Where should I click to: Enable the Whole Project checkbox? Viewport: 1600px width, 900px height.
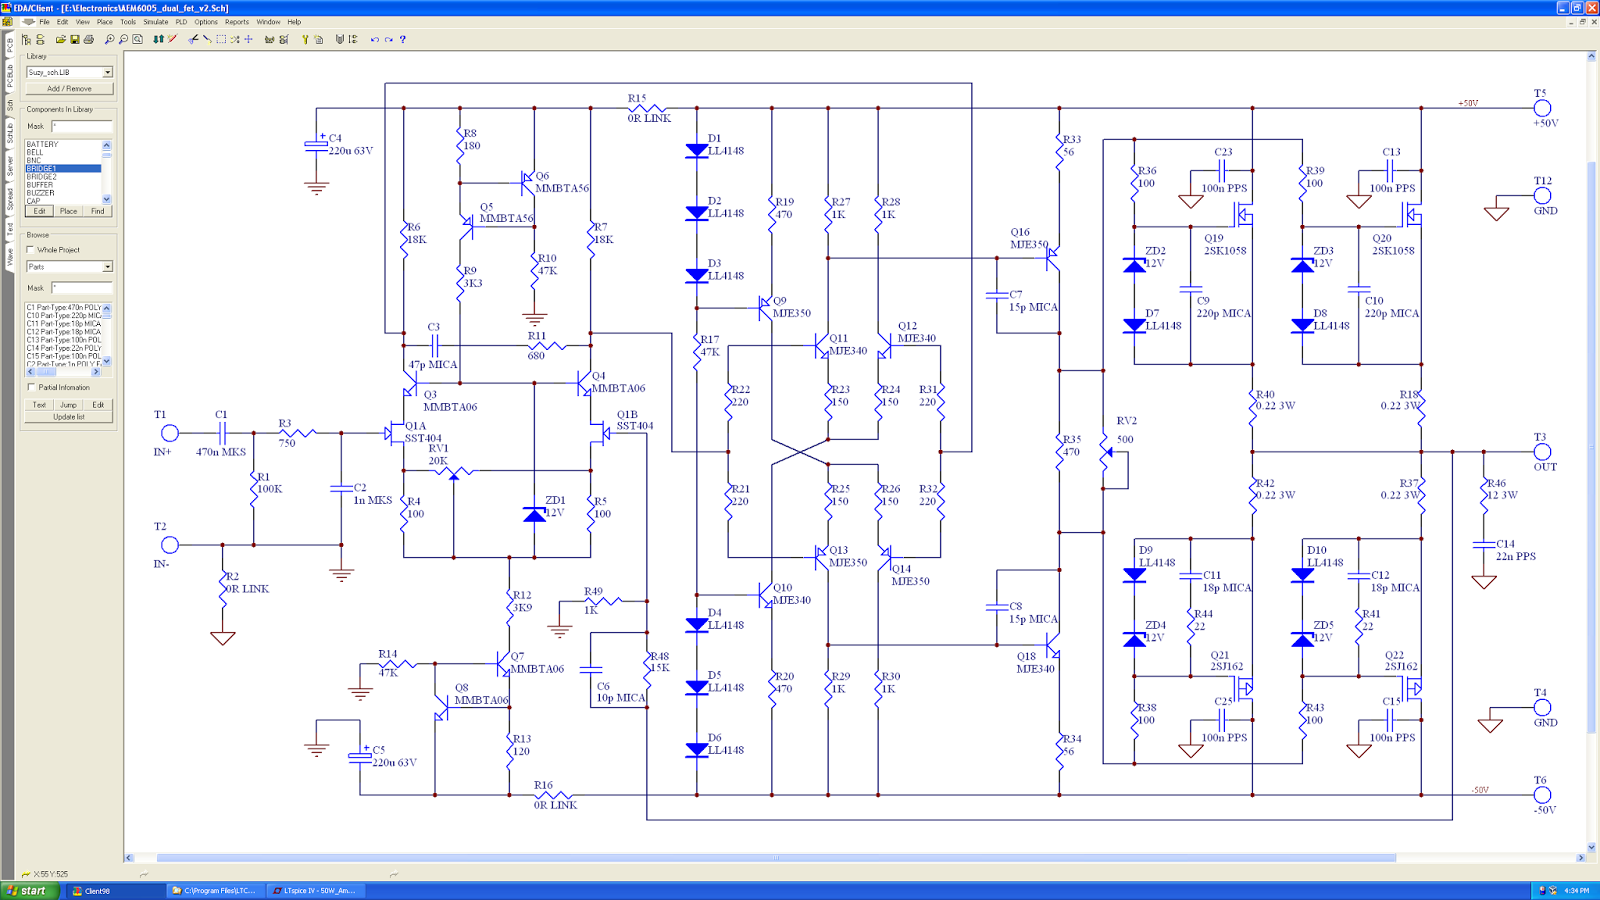[30, 250]
